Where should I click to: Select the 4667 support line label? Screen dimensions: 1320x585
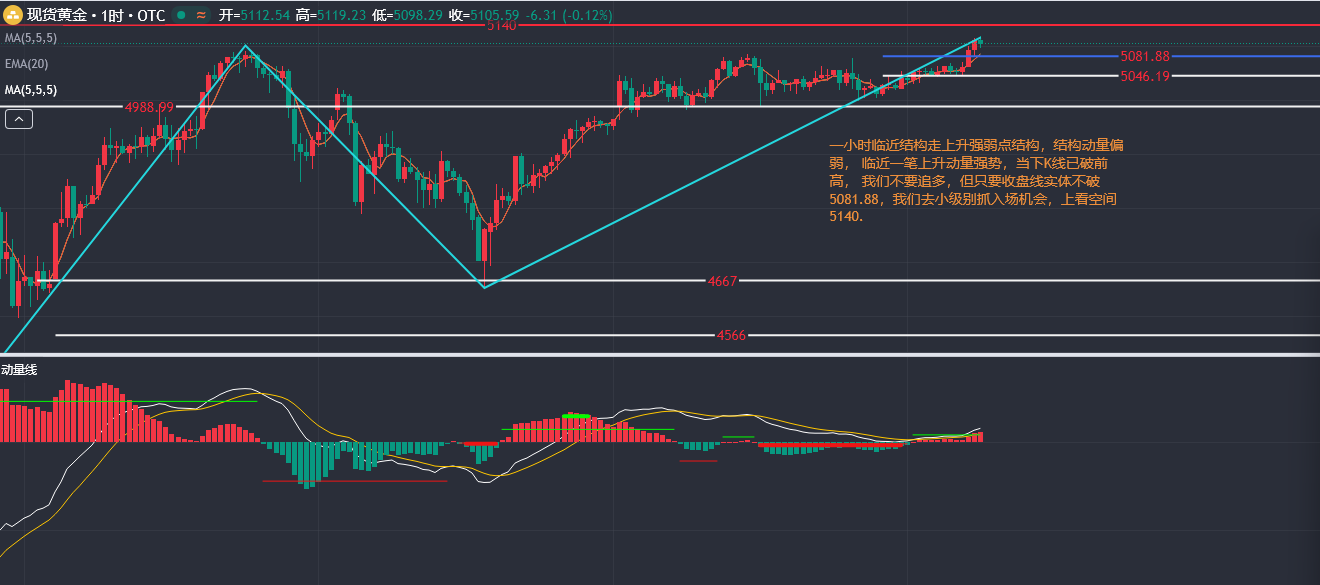[721, 281]
